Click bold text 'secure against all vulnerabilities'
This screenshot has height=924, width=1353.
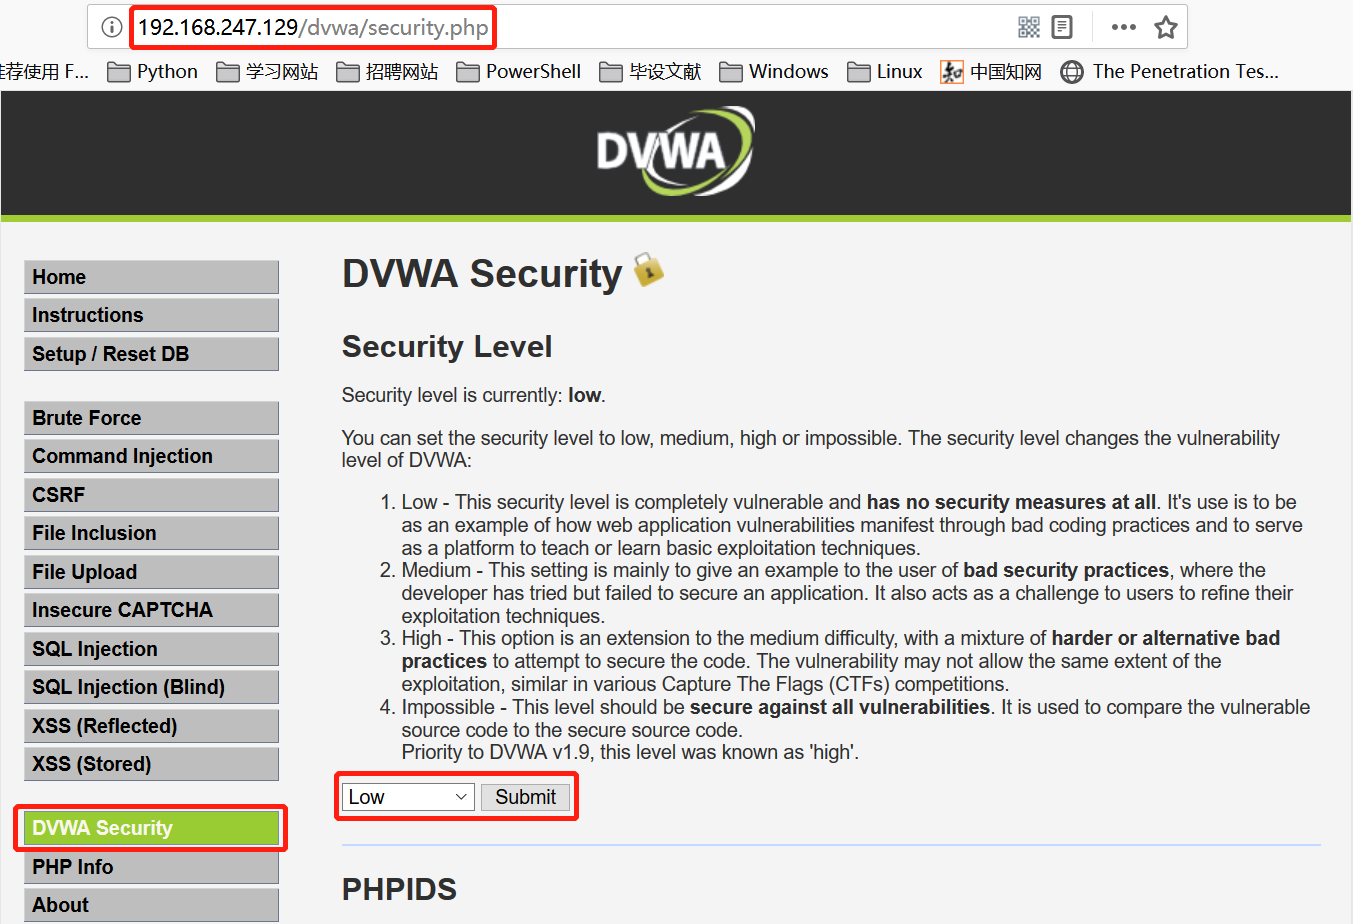[840, 707]
